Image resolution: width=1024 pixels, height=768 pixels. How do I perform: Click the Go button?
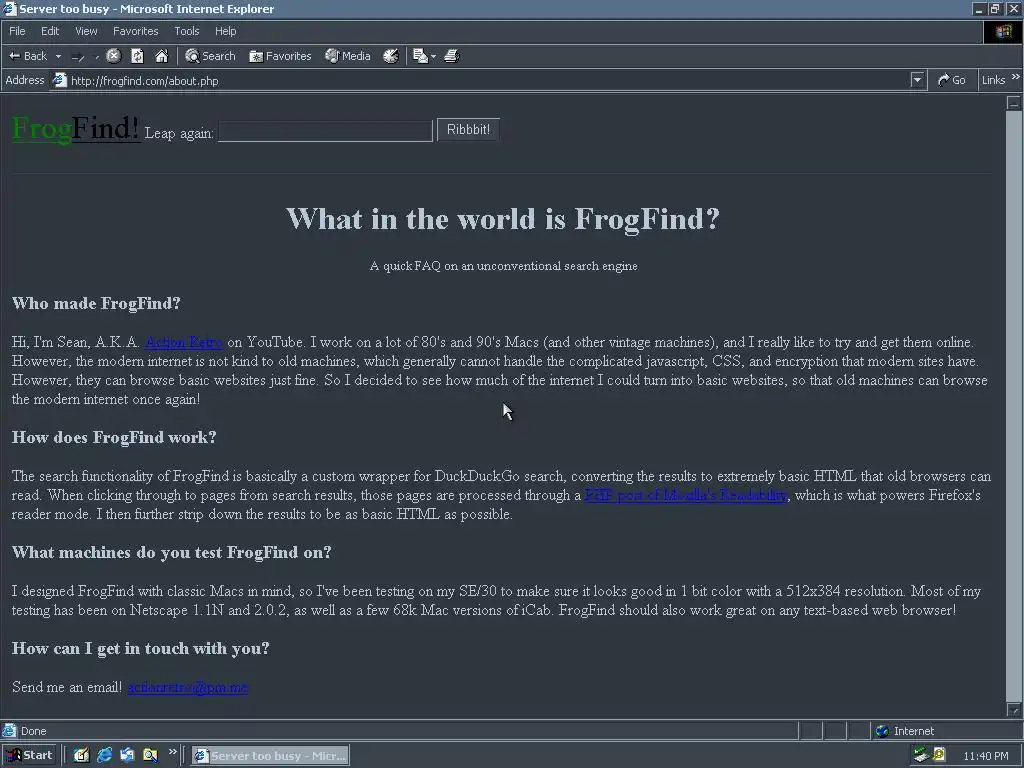pyautogui.click(x=951, y=80)
